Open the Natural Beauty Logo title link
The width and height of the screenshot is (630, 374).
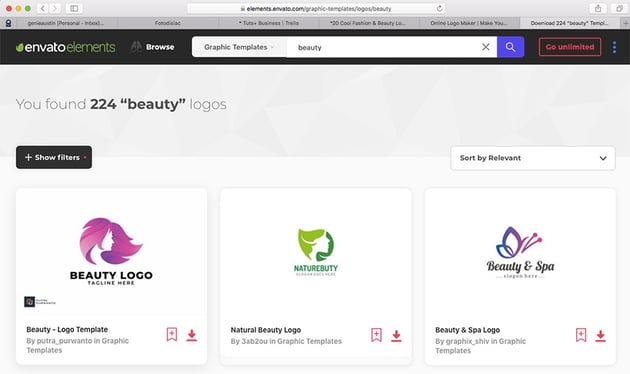(266, 330)
